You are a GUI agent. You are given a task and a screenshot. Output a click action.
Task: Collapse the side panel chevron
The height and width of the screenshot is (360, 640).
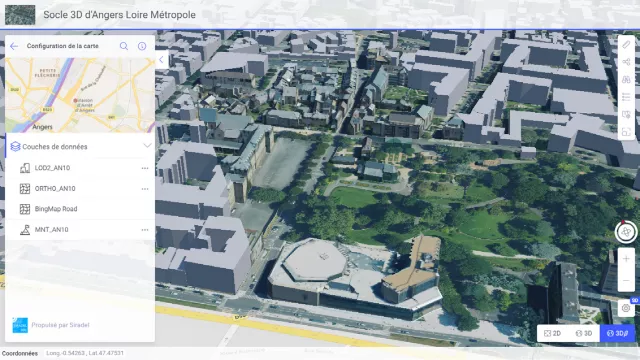(162, 60)
